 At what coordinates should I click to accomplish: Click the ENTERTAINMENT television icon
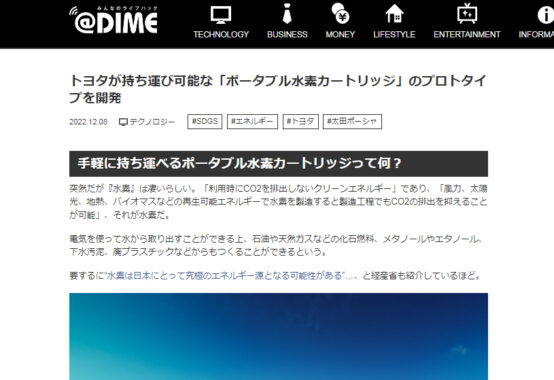[x=467, y=13]
